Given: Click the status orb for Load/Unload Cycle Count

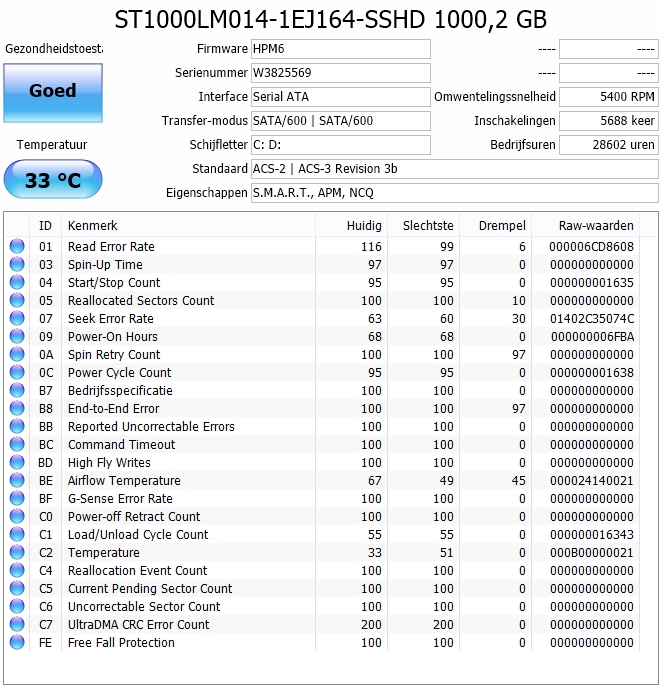Looking at the screenshot, I should pos(17,535).
